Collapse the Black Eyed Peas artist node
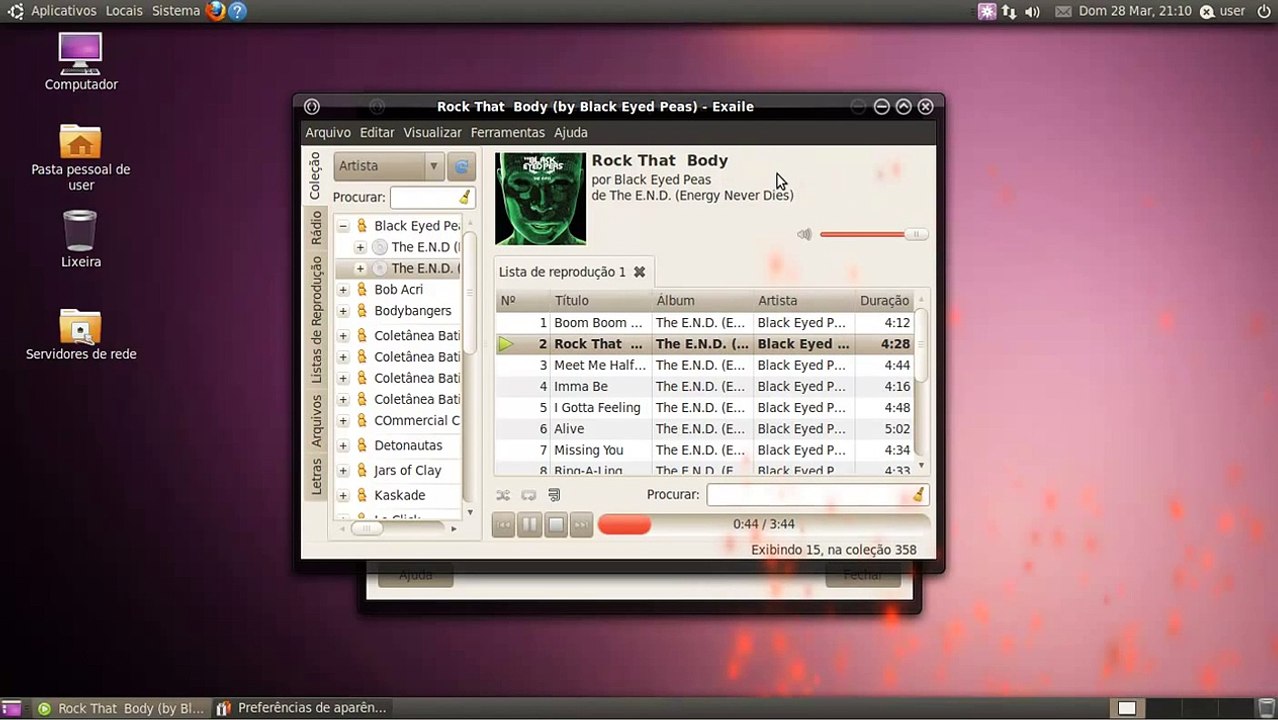Screen dimensions: 1278x720 (343, 226)
